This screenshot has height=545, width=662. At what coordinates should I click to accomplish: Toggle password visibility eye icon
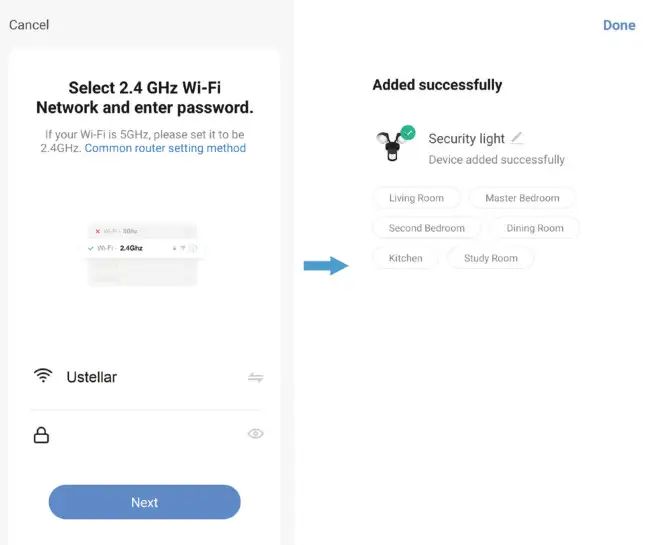click(256, 434)
